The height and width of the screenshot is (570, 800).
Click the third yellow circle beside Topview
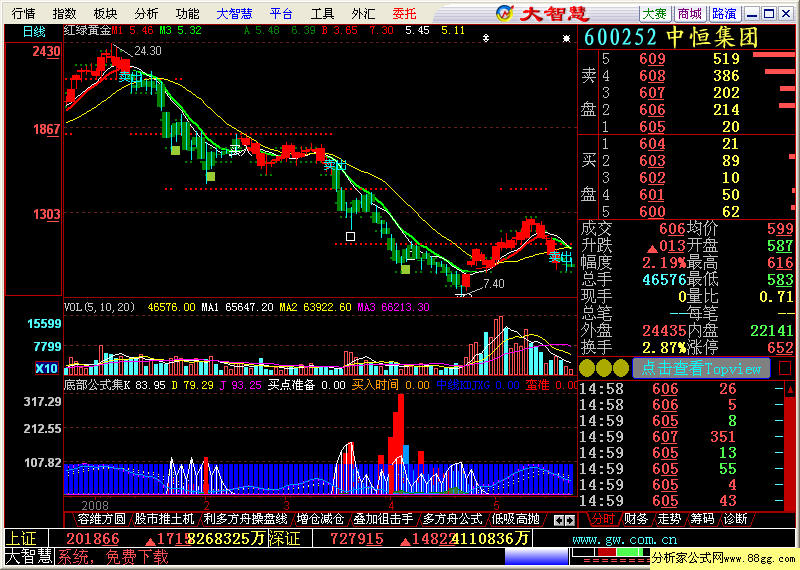coord(621,368)
